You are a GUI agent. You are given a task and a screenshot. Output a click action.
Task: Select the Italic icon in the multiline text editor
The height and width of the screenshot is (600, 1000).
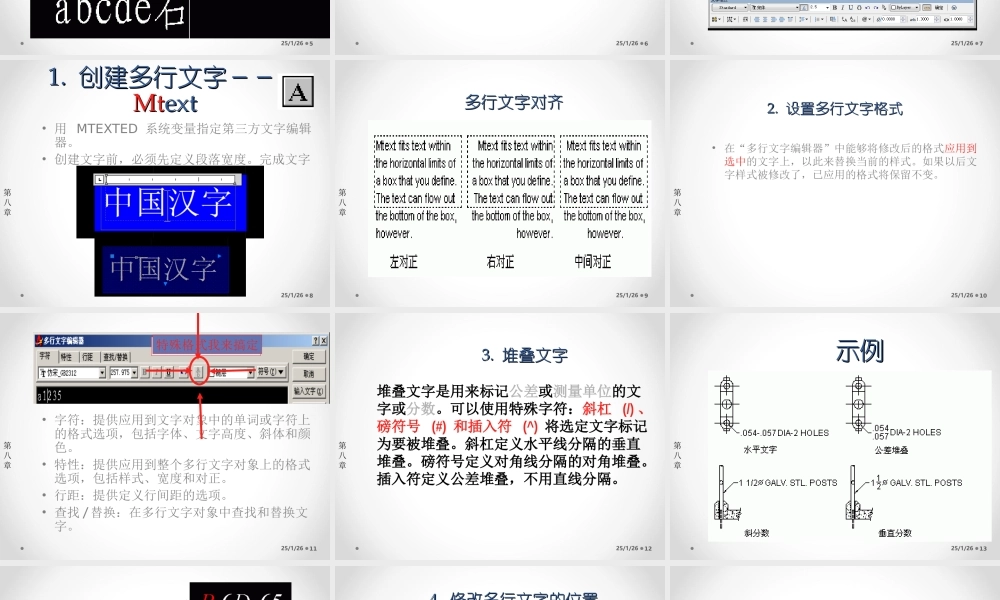[x=156, y=372]
